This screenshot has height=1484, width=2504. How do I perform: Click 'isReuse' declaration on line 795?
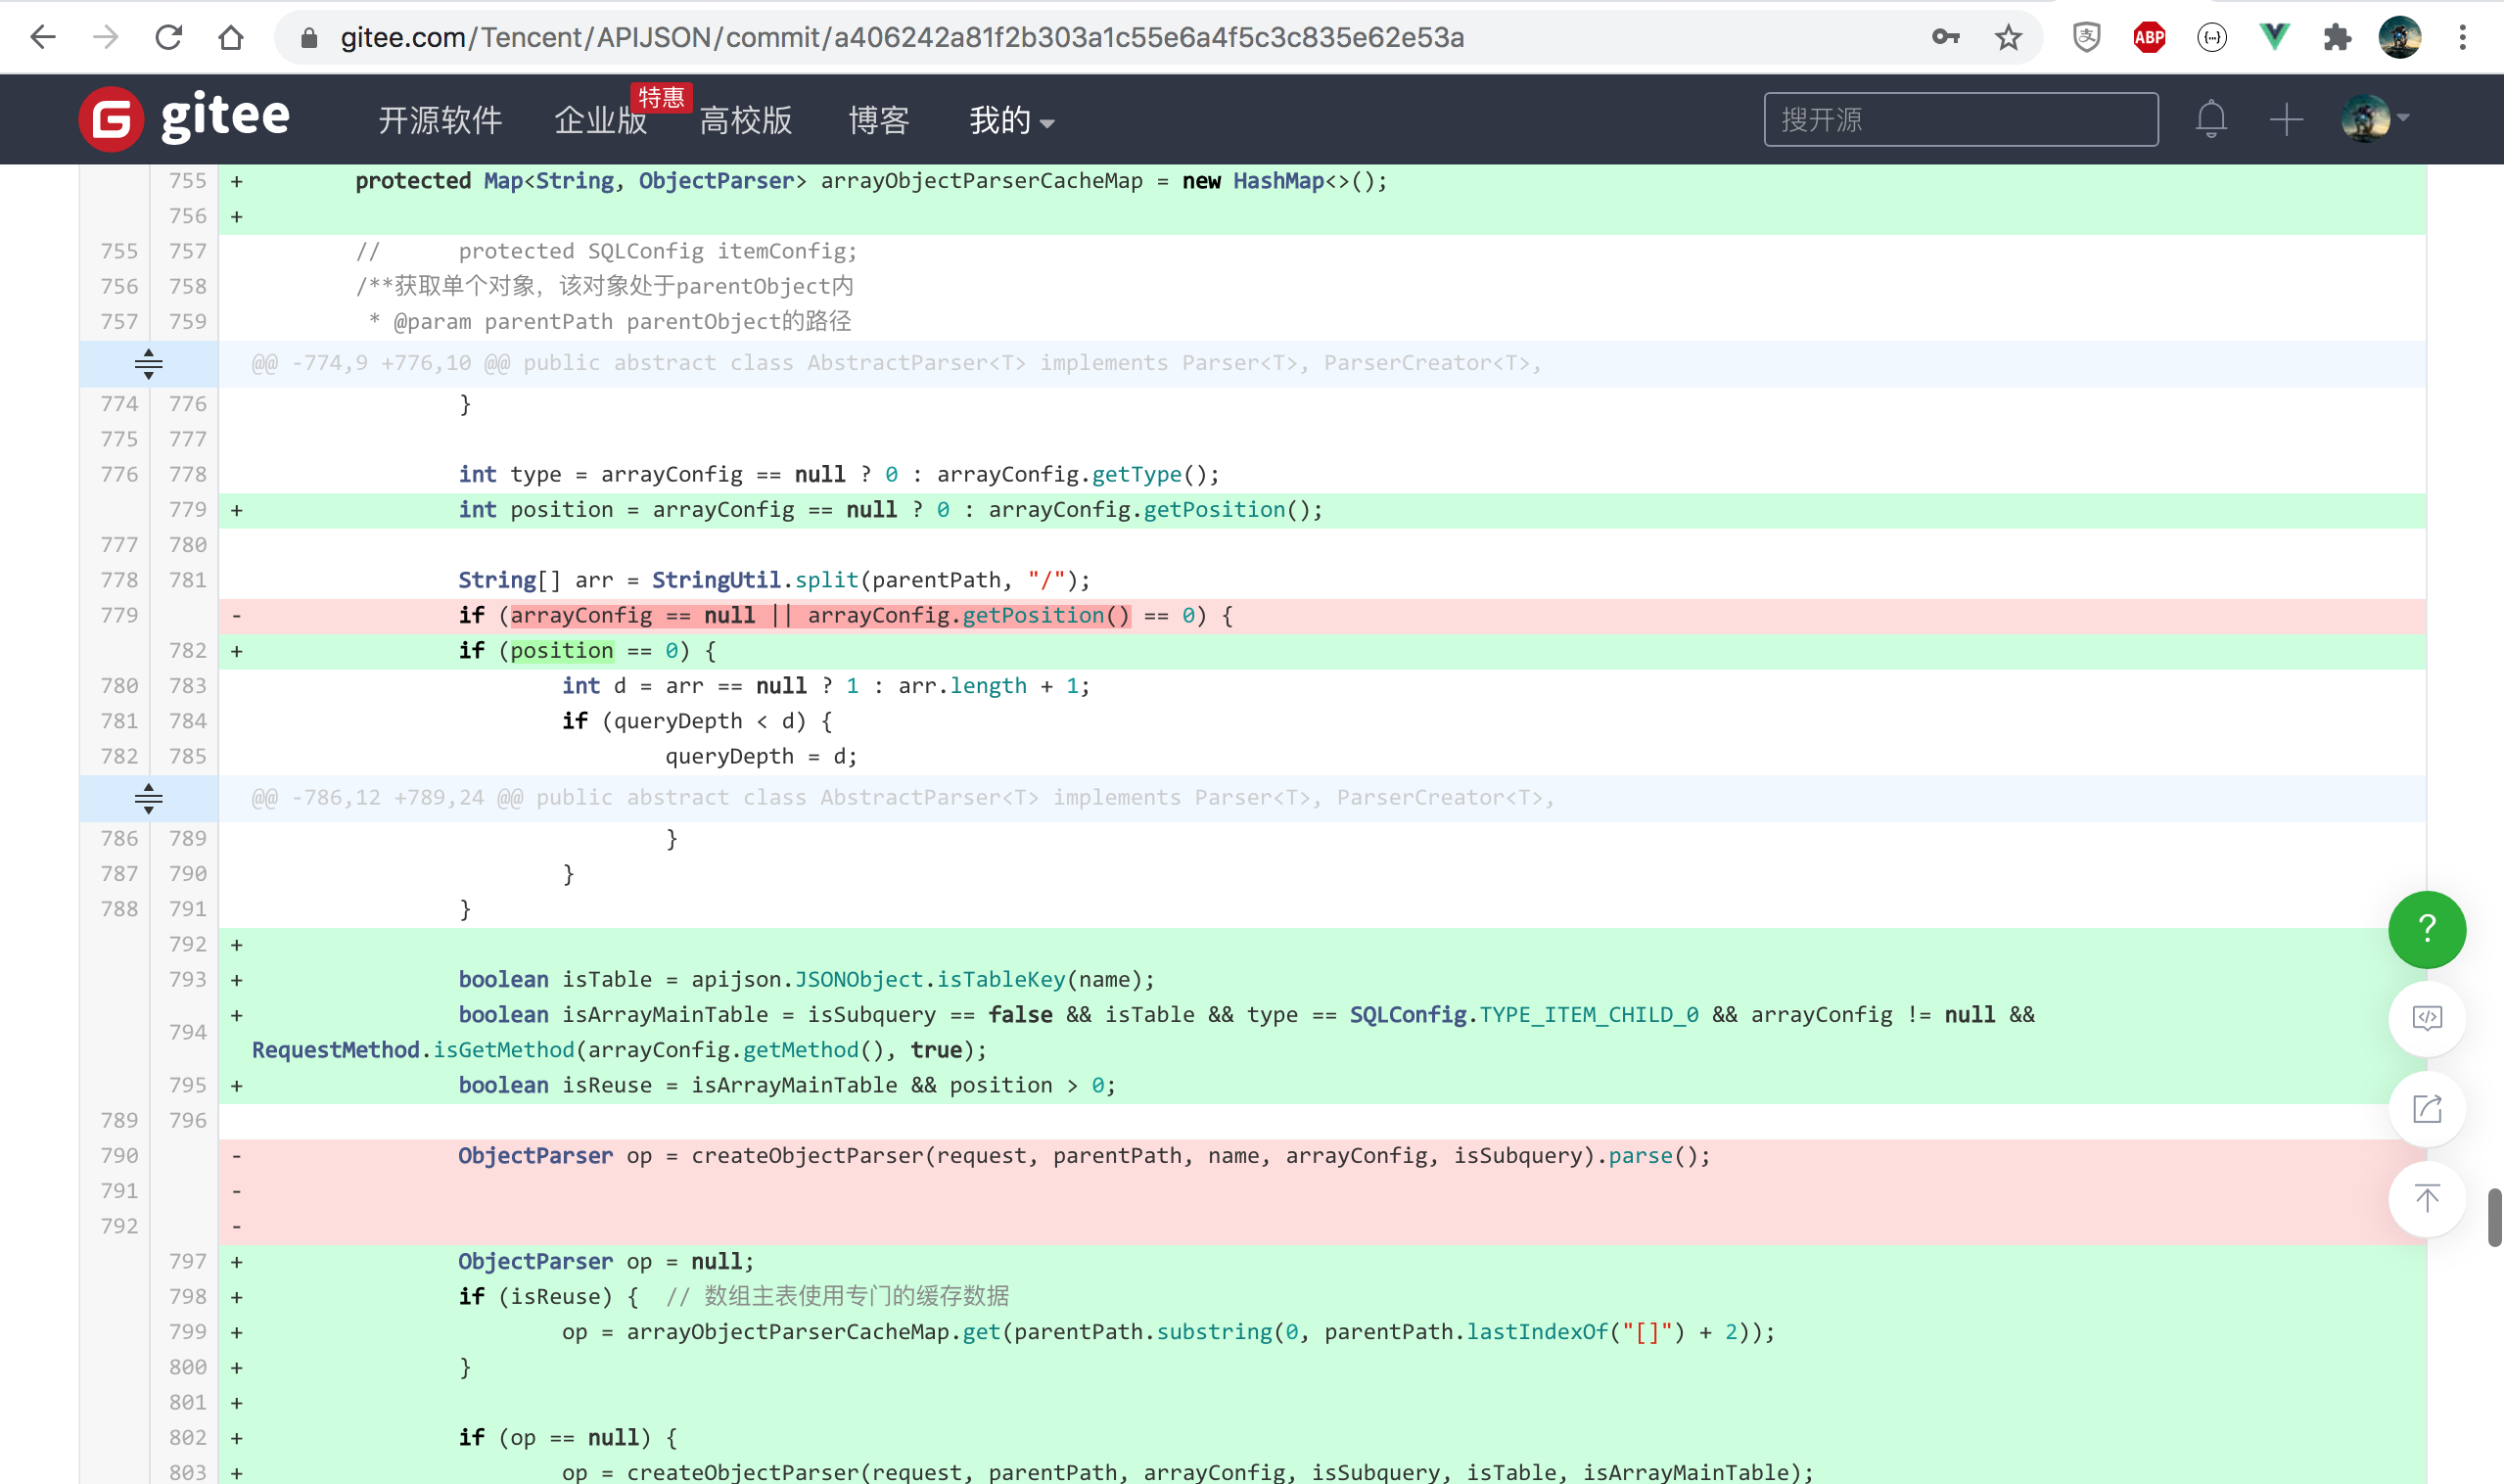click(x=607, y=1085)
